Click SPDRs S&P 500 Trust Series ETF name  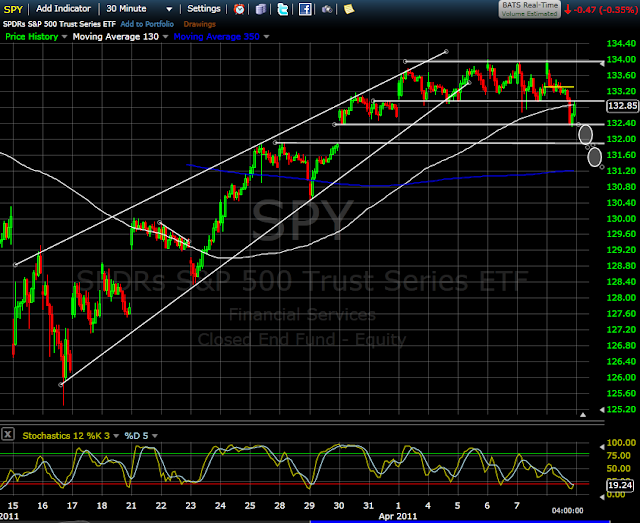coord(60,24)
